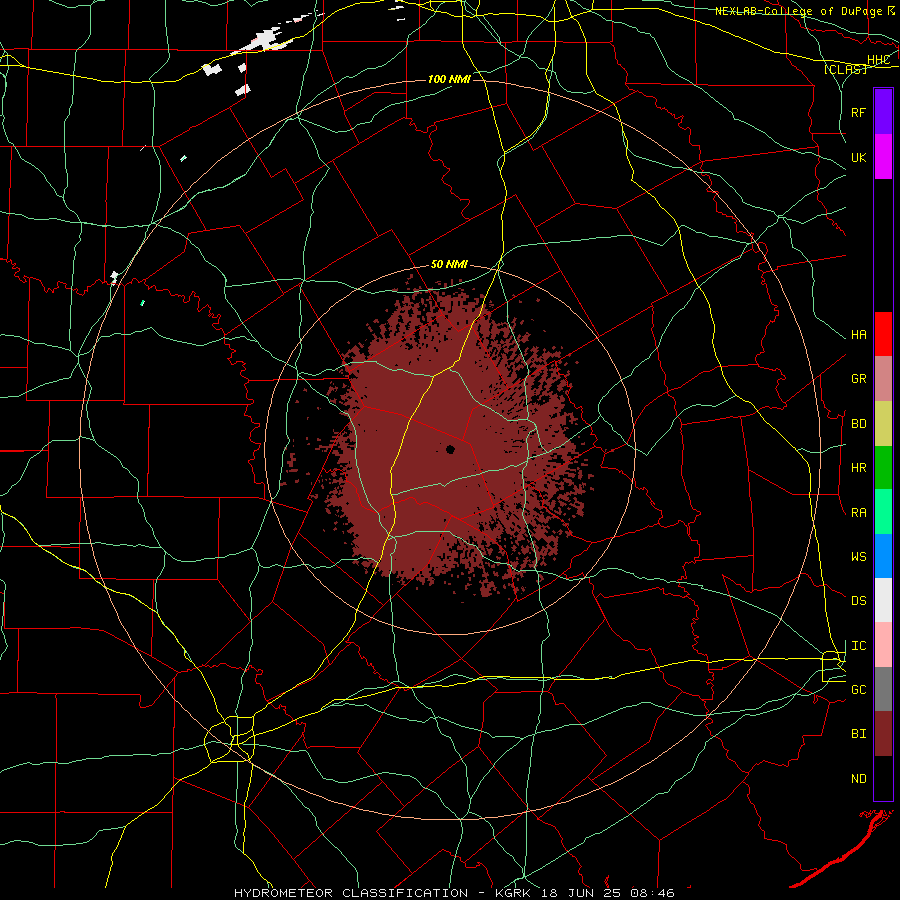The height and width of the screenshot is (900, 900).
Task: Click the black radar site dot
Action: pyautogui.click(x=451, y=449)
